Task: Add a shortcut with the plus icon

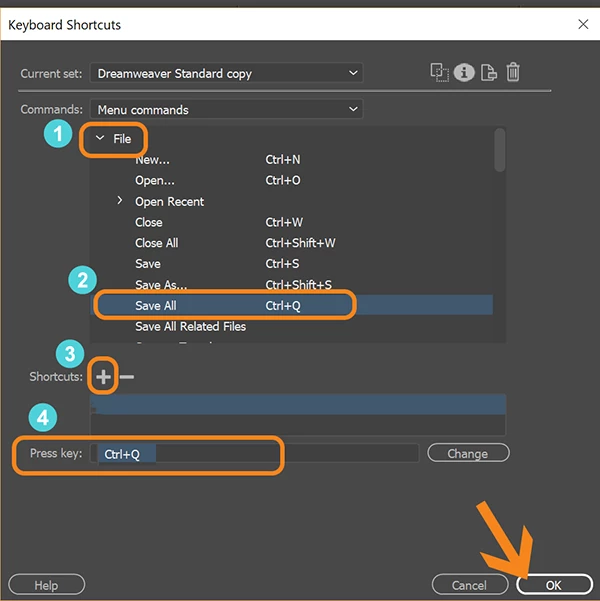Action: (x=103, y=376)
